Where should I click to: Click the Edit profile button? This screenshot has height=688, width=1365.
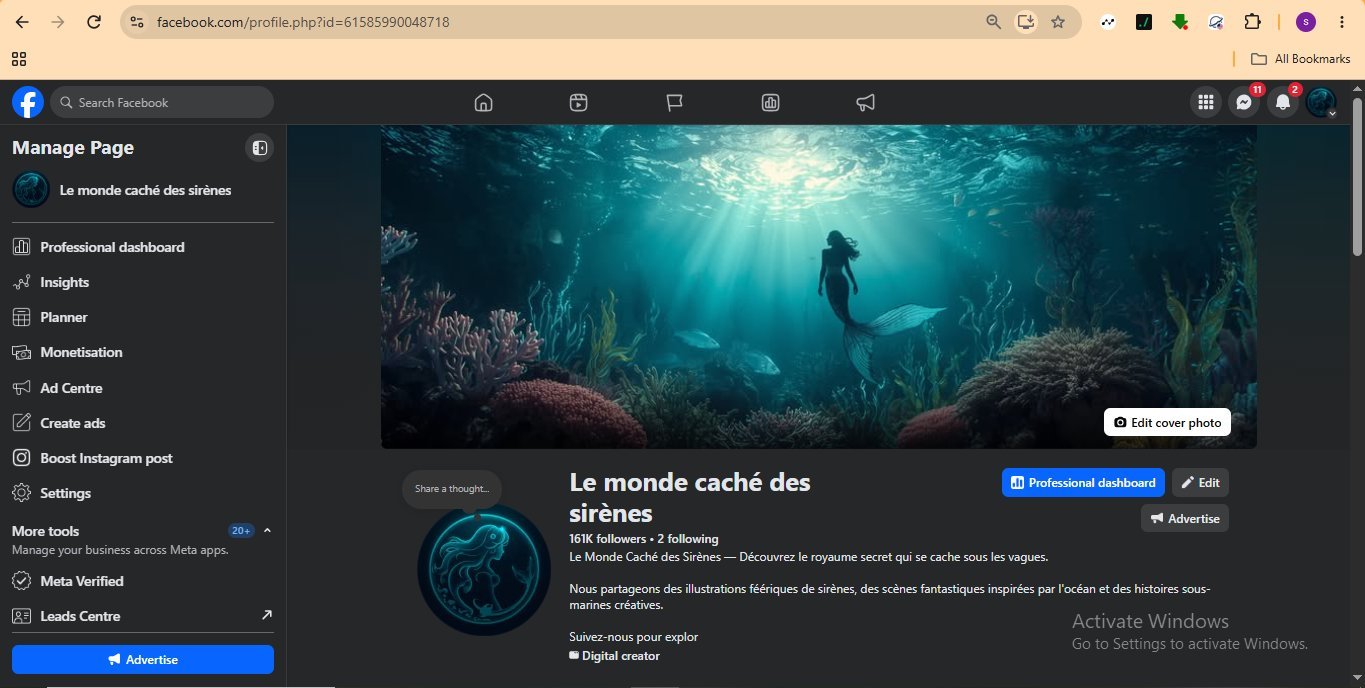[x=1200, y=482]
